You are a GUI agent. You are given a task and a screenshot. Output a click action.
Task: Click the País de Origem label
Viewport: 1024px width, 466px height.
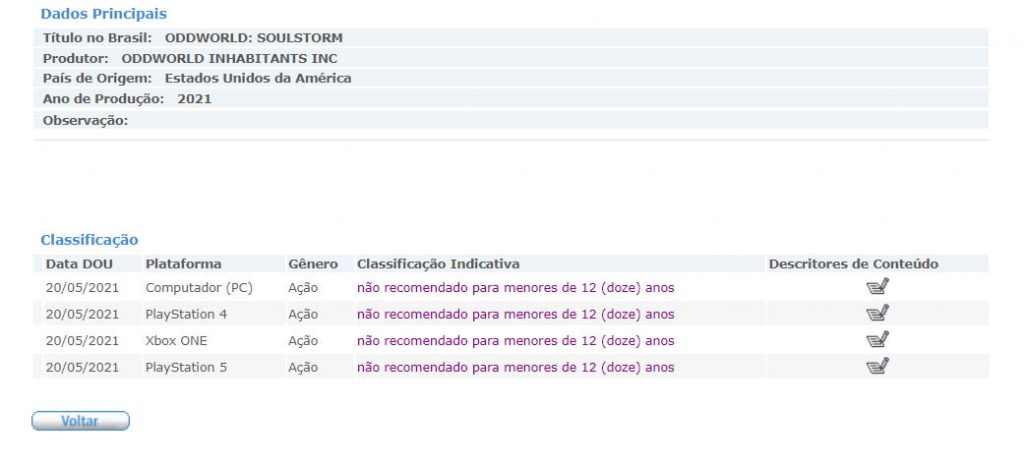click(x=97, y=78)
